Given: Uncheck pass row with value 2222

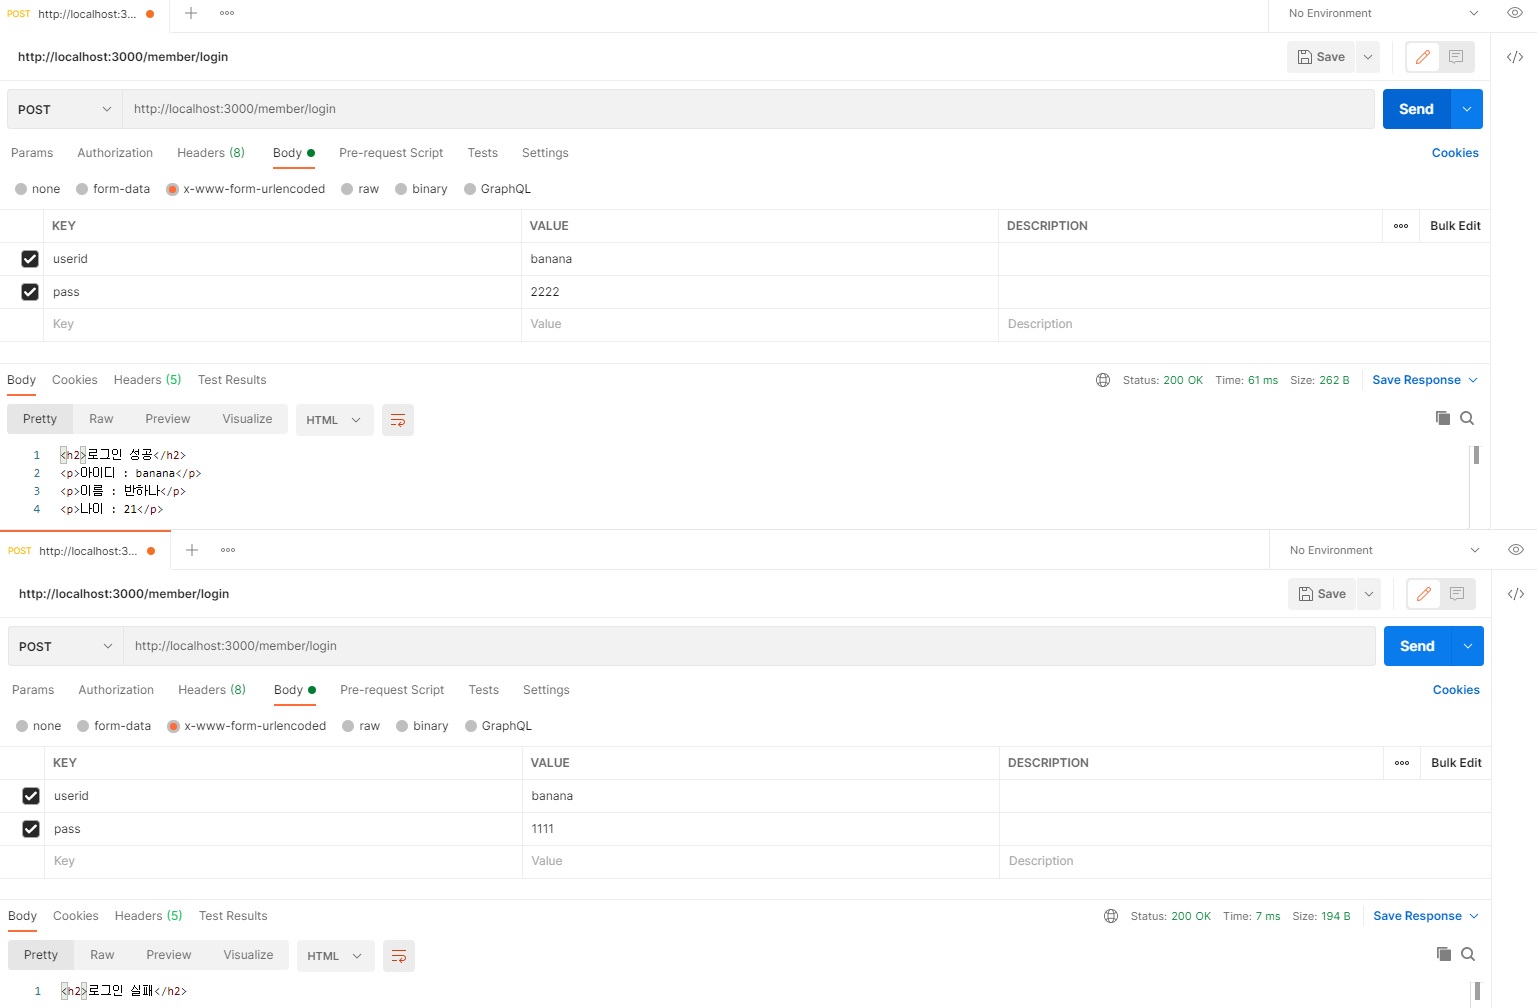Looking at the screenshot, I should coord(30,292).
